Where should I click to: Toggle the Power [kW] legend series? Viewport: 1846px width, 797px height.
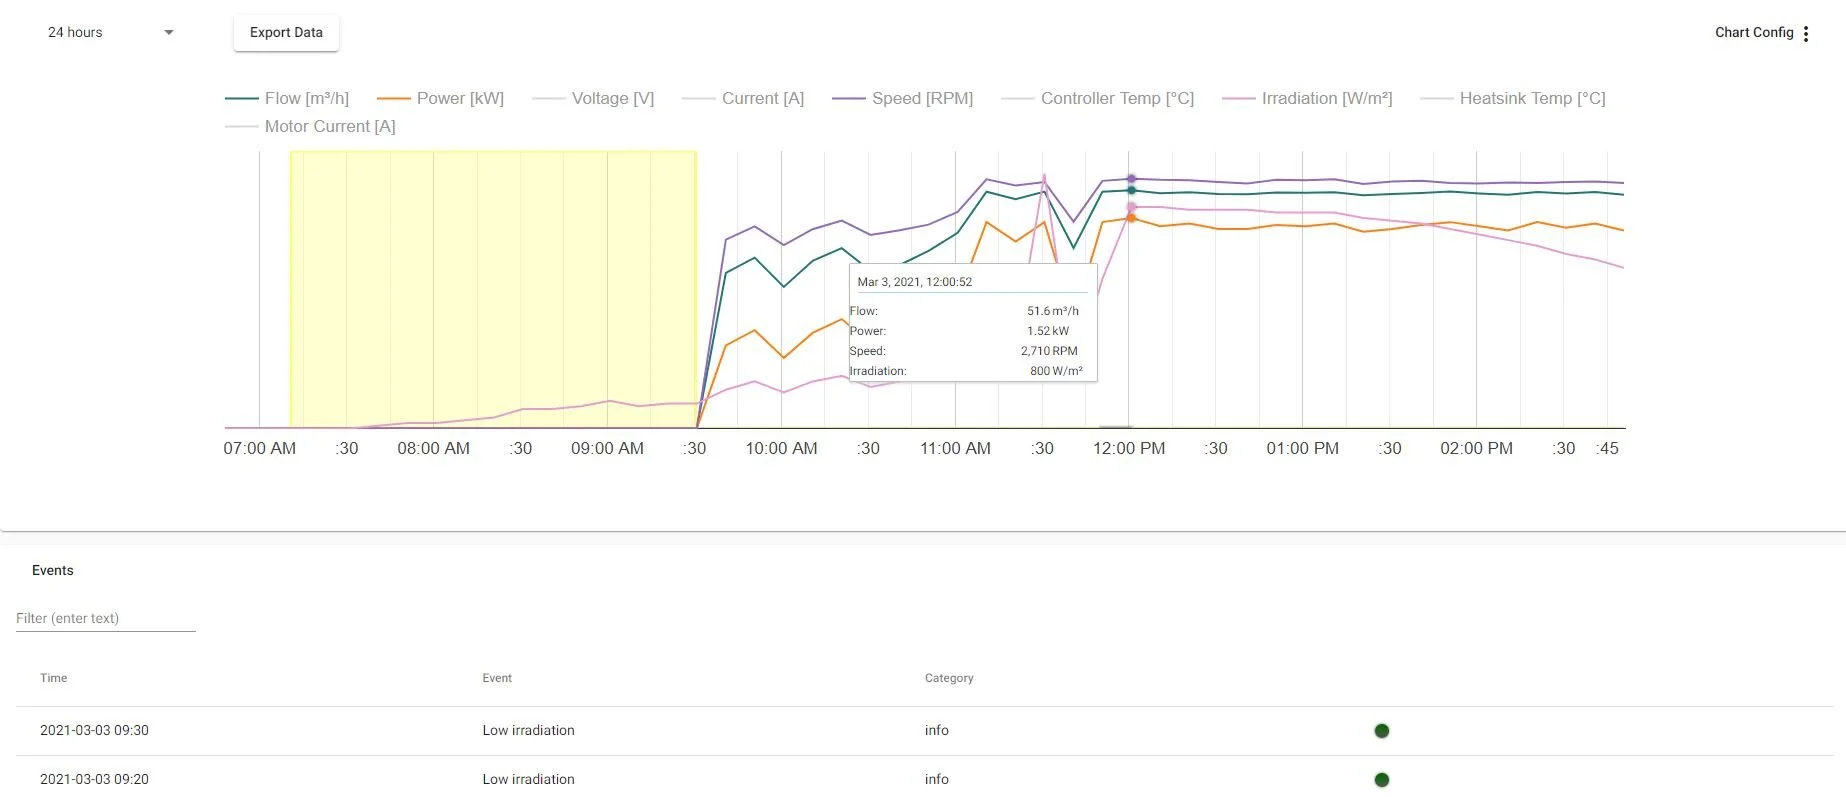(440, 98)
